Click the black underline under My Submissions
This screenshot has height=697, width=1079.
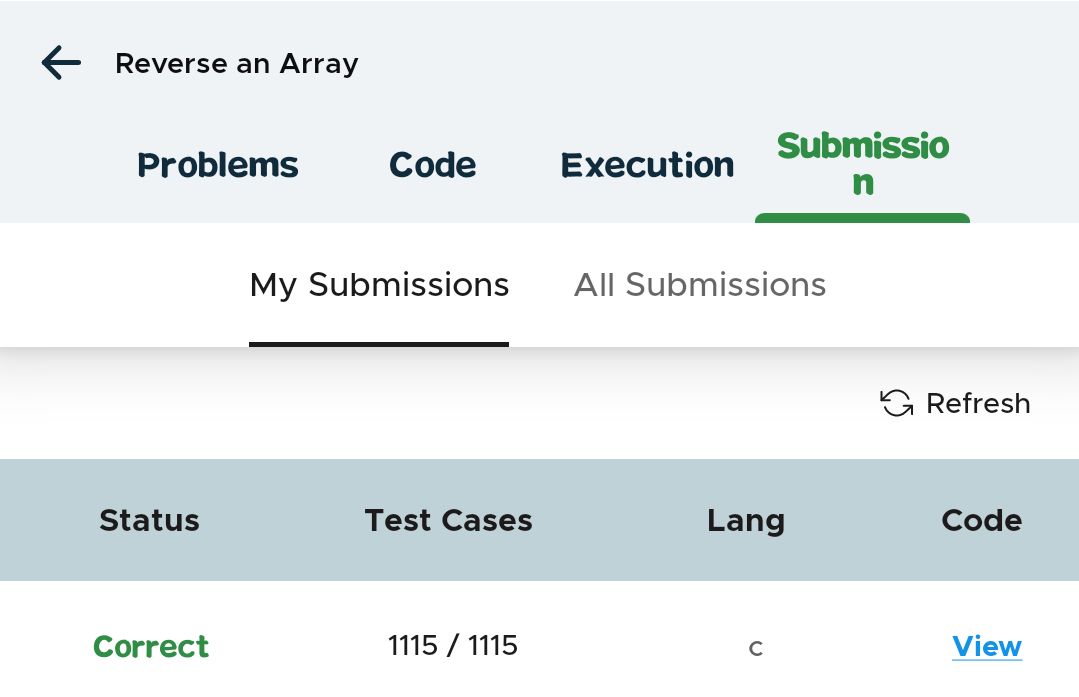(379, 344)
